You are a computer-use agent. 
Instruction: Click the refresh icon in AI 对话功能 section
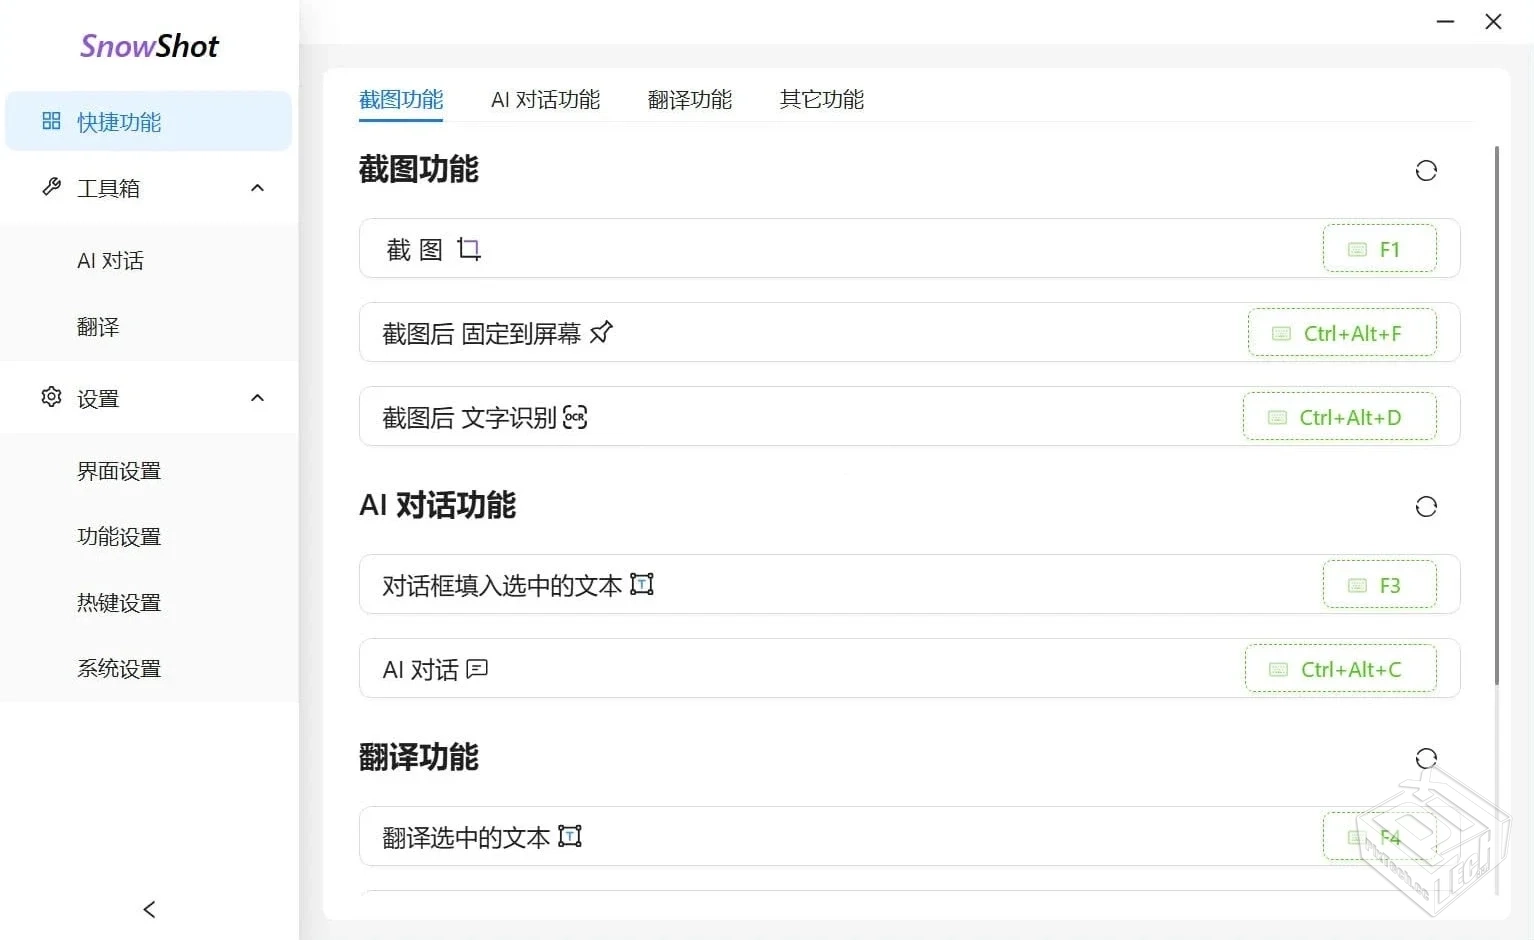coord(1426,506)
